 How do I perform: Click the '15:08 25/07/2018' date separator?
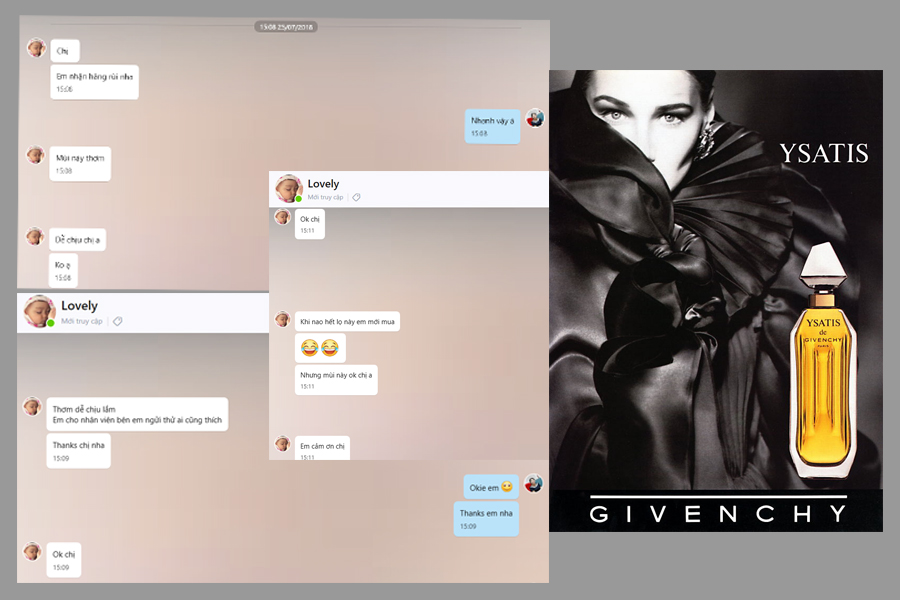pyautogui.click(x=286, y=27)
